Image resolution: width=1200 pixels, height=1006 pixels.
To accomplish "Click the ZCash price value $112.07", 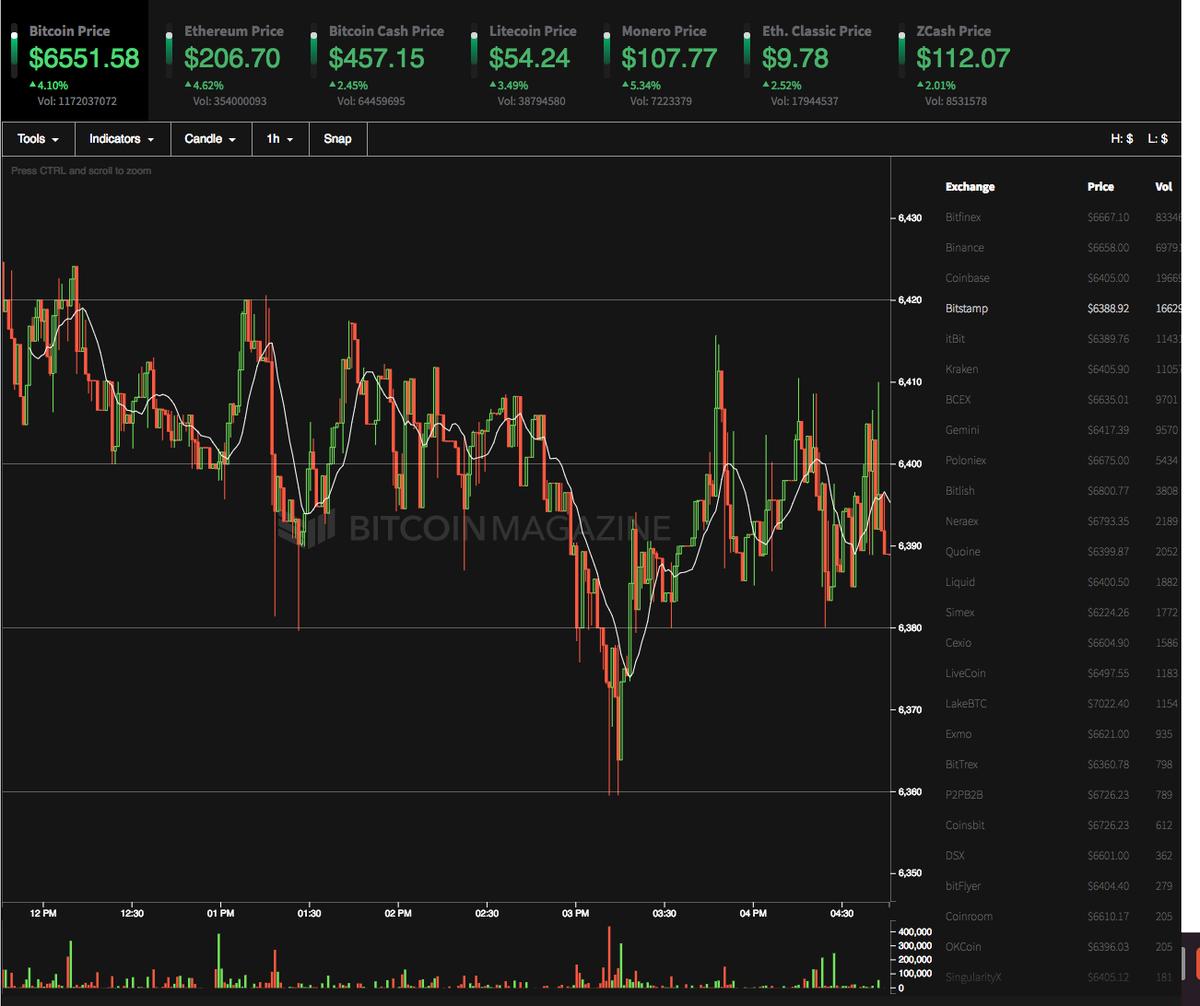I will tap(963, 59).
